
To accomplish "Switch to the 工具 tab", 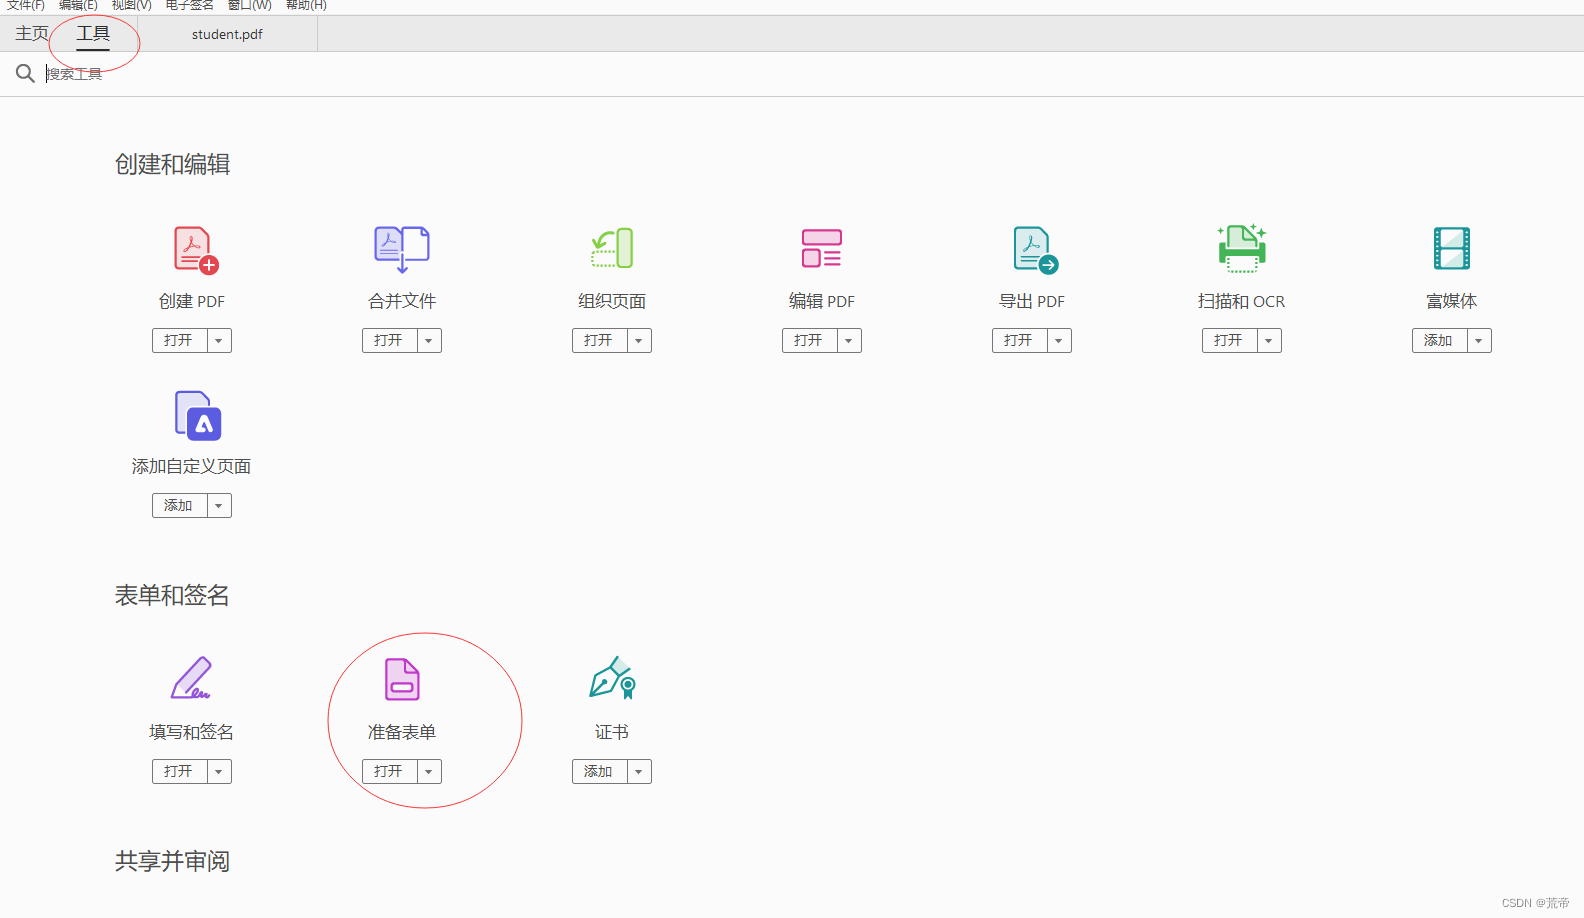I will click(93, 34).
